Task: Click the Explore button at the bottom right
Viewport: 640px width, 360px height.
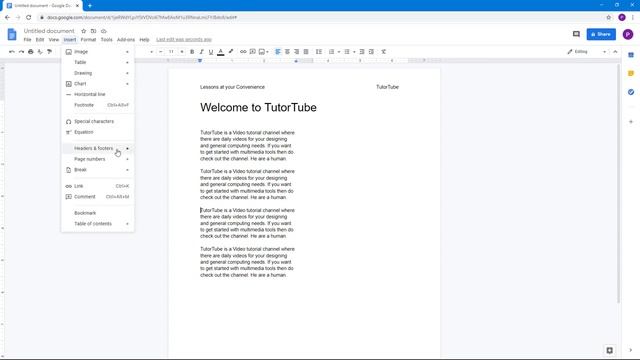Action: [609, 350]
